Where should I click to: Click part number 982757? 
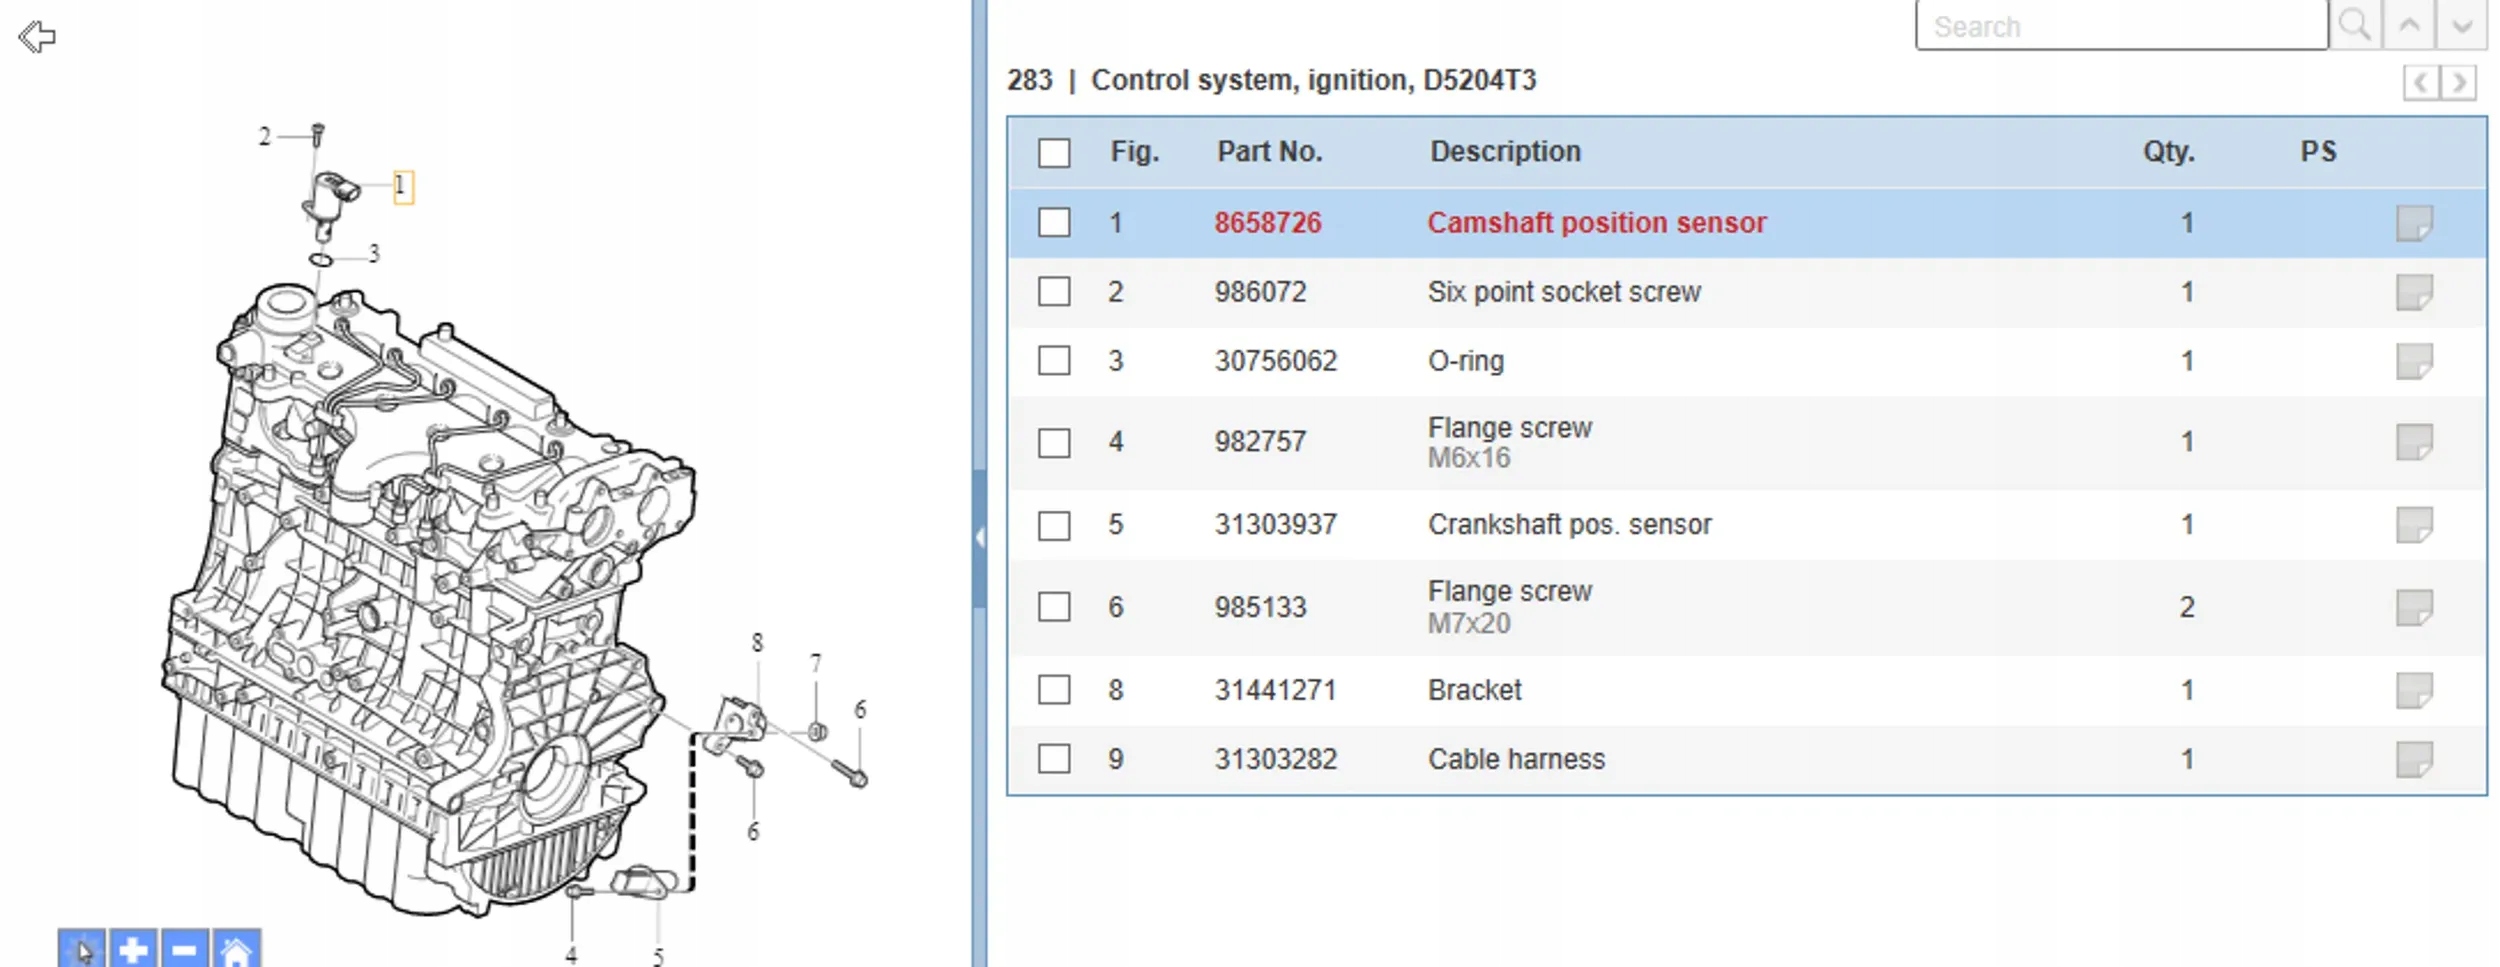pos(1261,442)
